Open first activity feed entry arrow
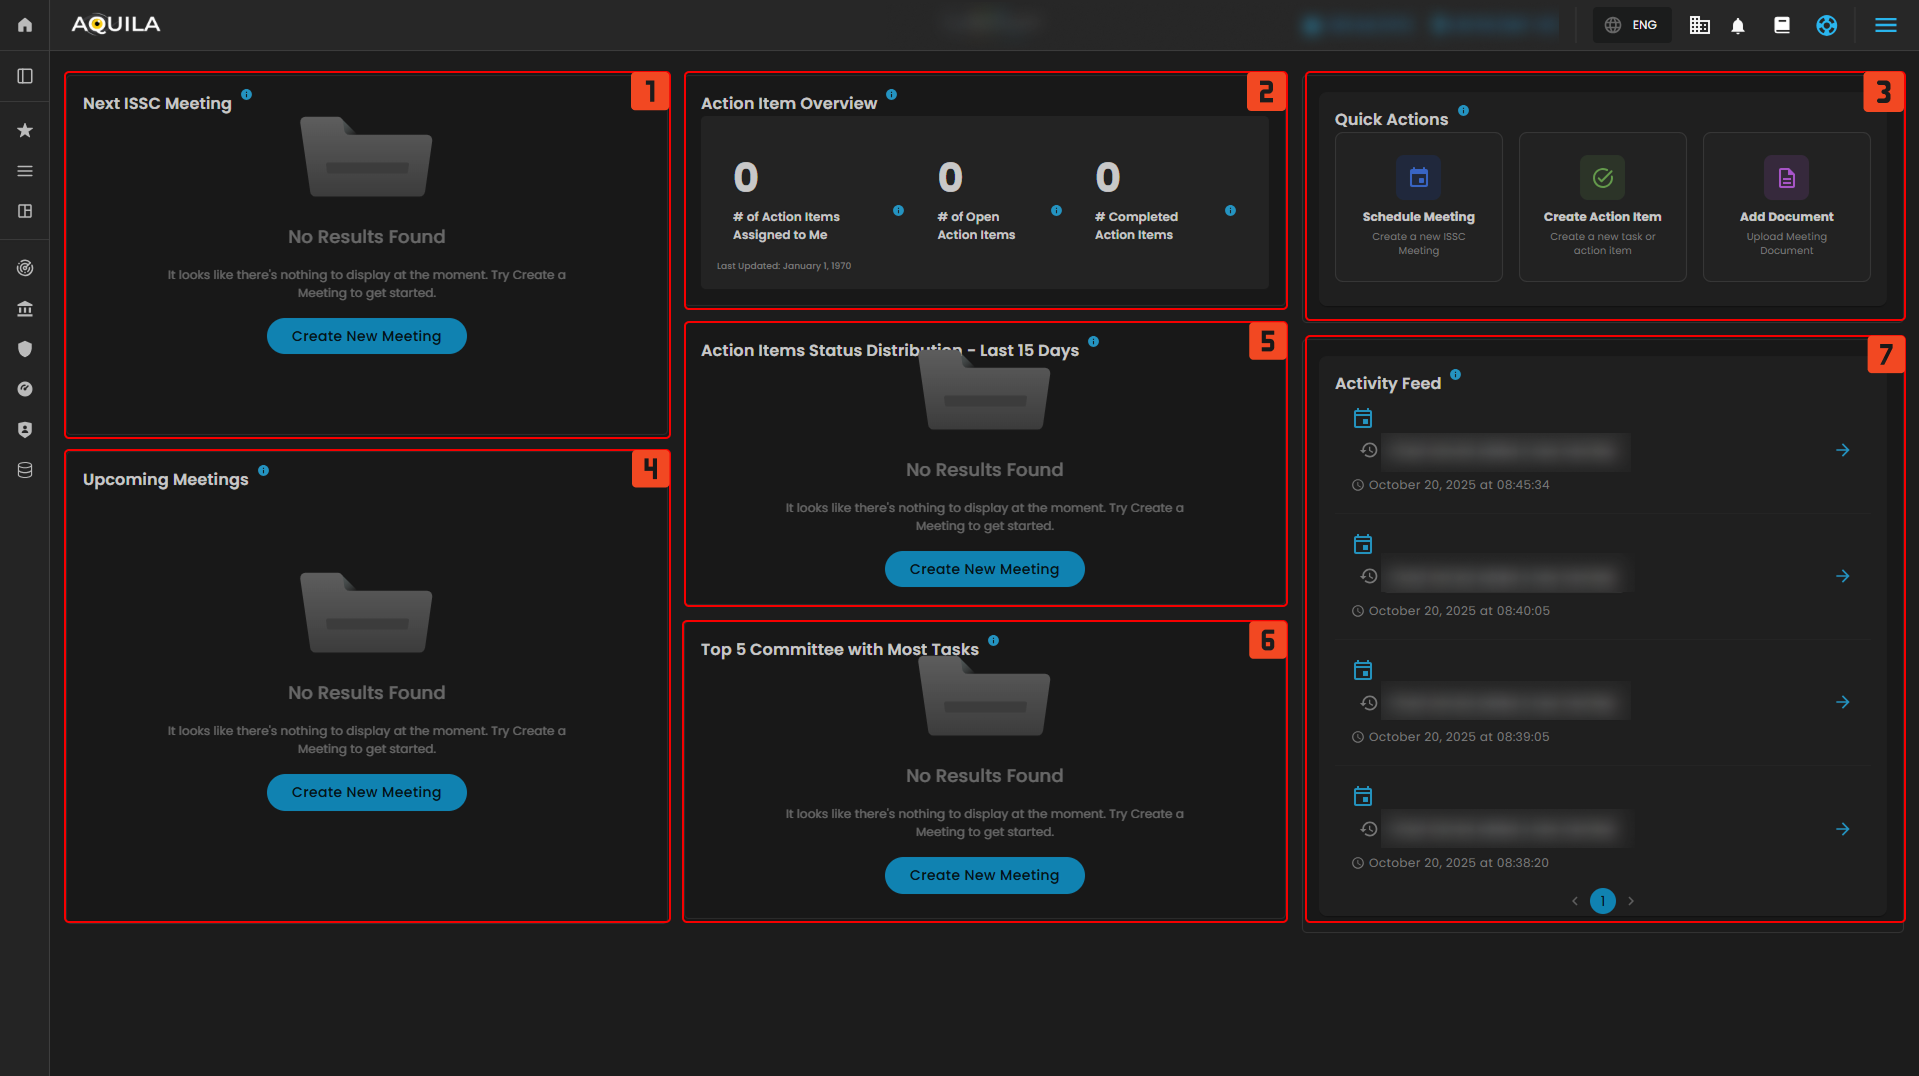The image size is (1919, 1076). [x=1842, y=451]
